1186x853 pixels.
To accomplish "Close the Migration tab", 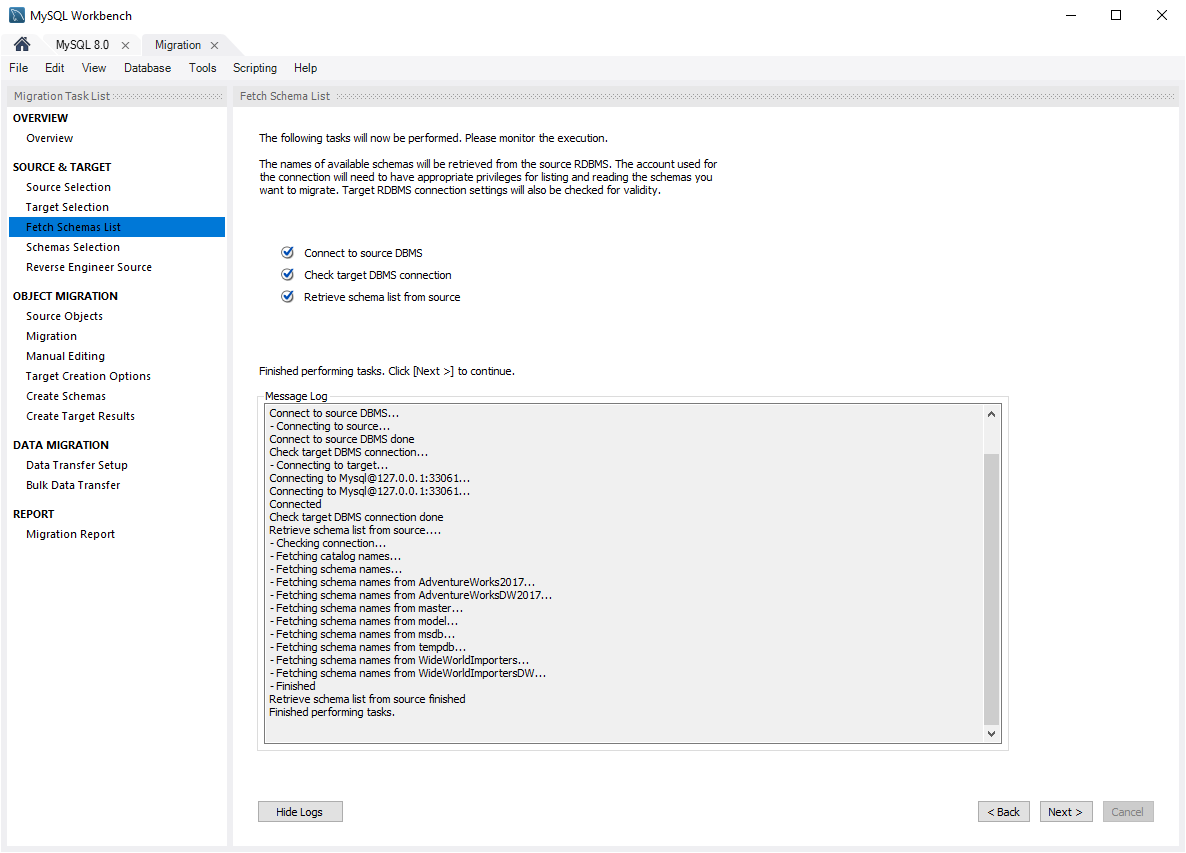I will click(214, 46).
